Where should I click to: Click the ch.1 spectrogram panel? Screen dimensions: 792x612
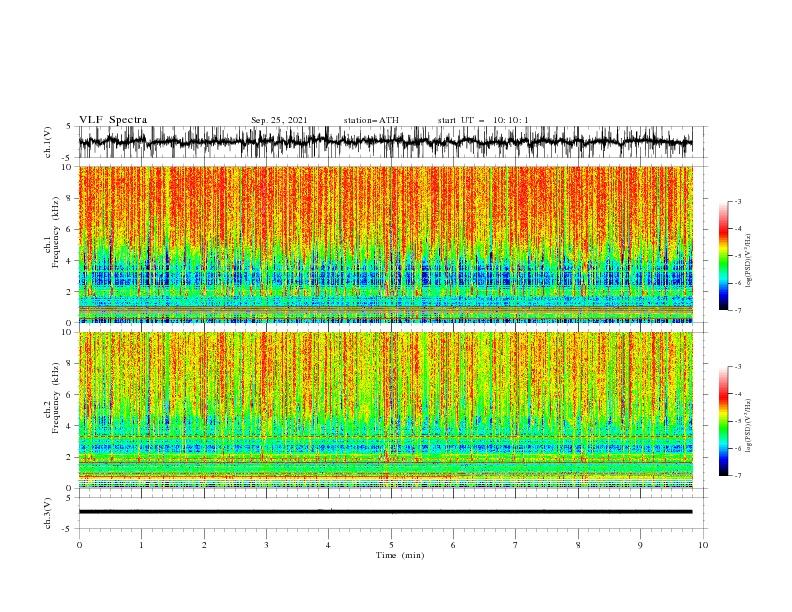coord(385,244)
